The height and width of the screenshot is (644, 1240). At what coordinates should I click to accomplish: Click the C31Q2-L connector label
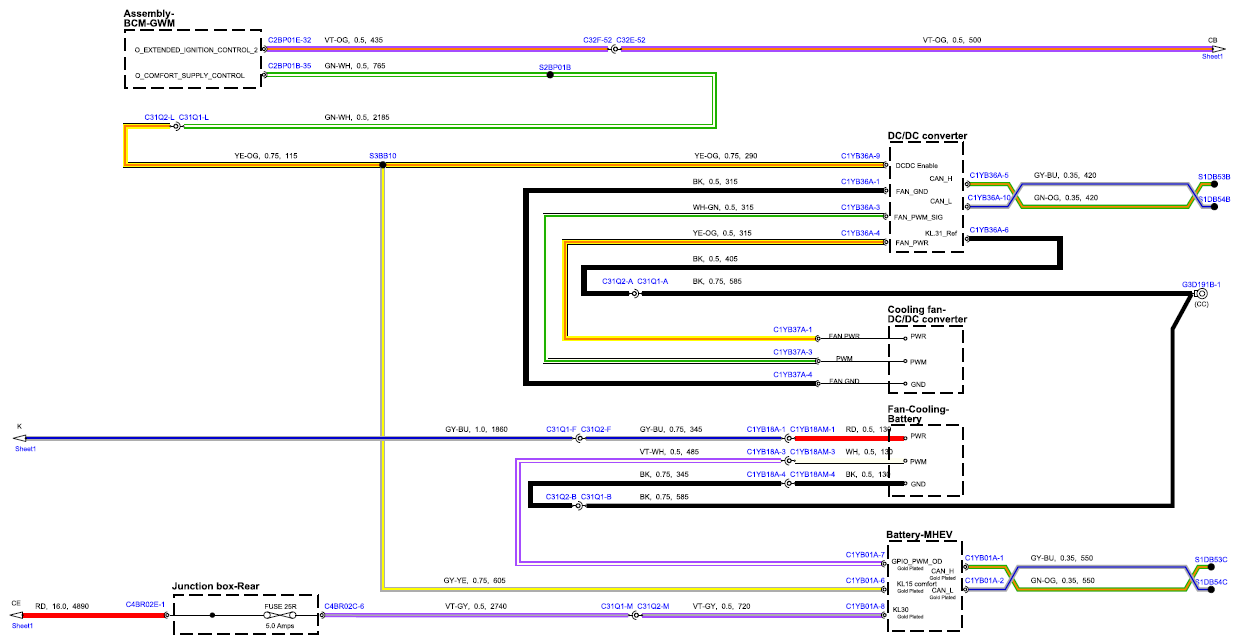159,117
